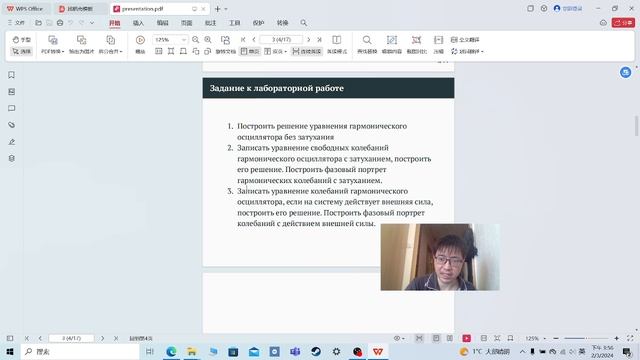
Task: Switch to the WPS Office home tab
Action: (25, 9)
